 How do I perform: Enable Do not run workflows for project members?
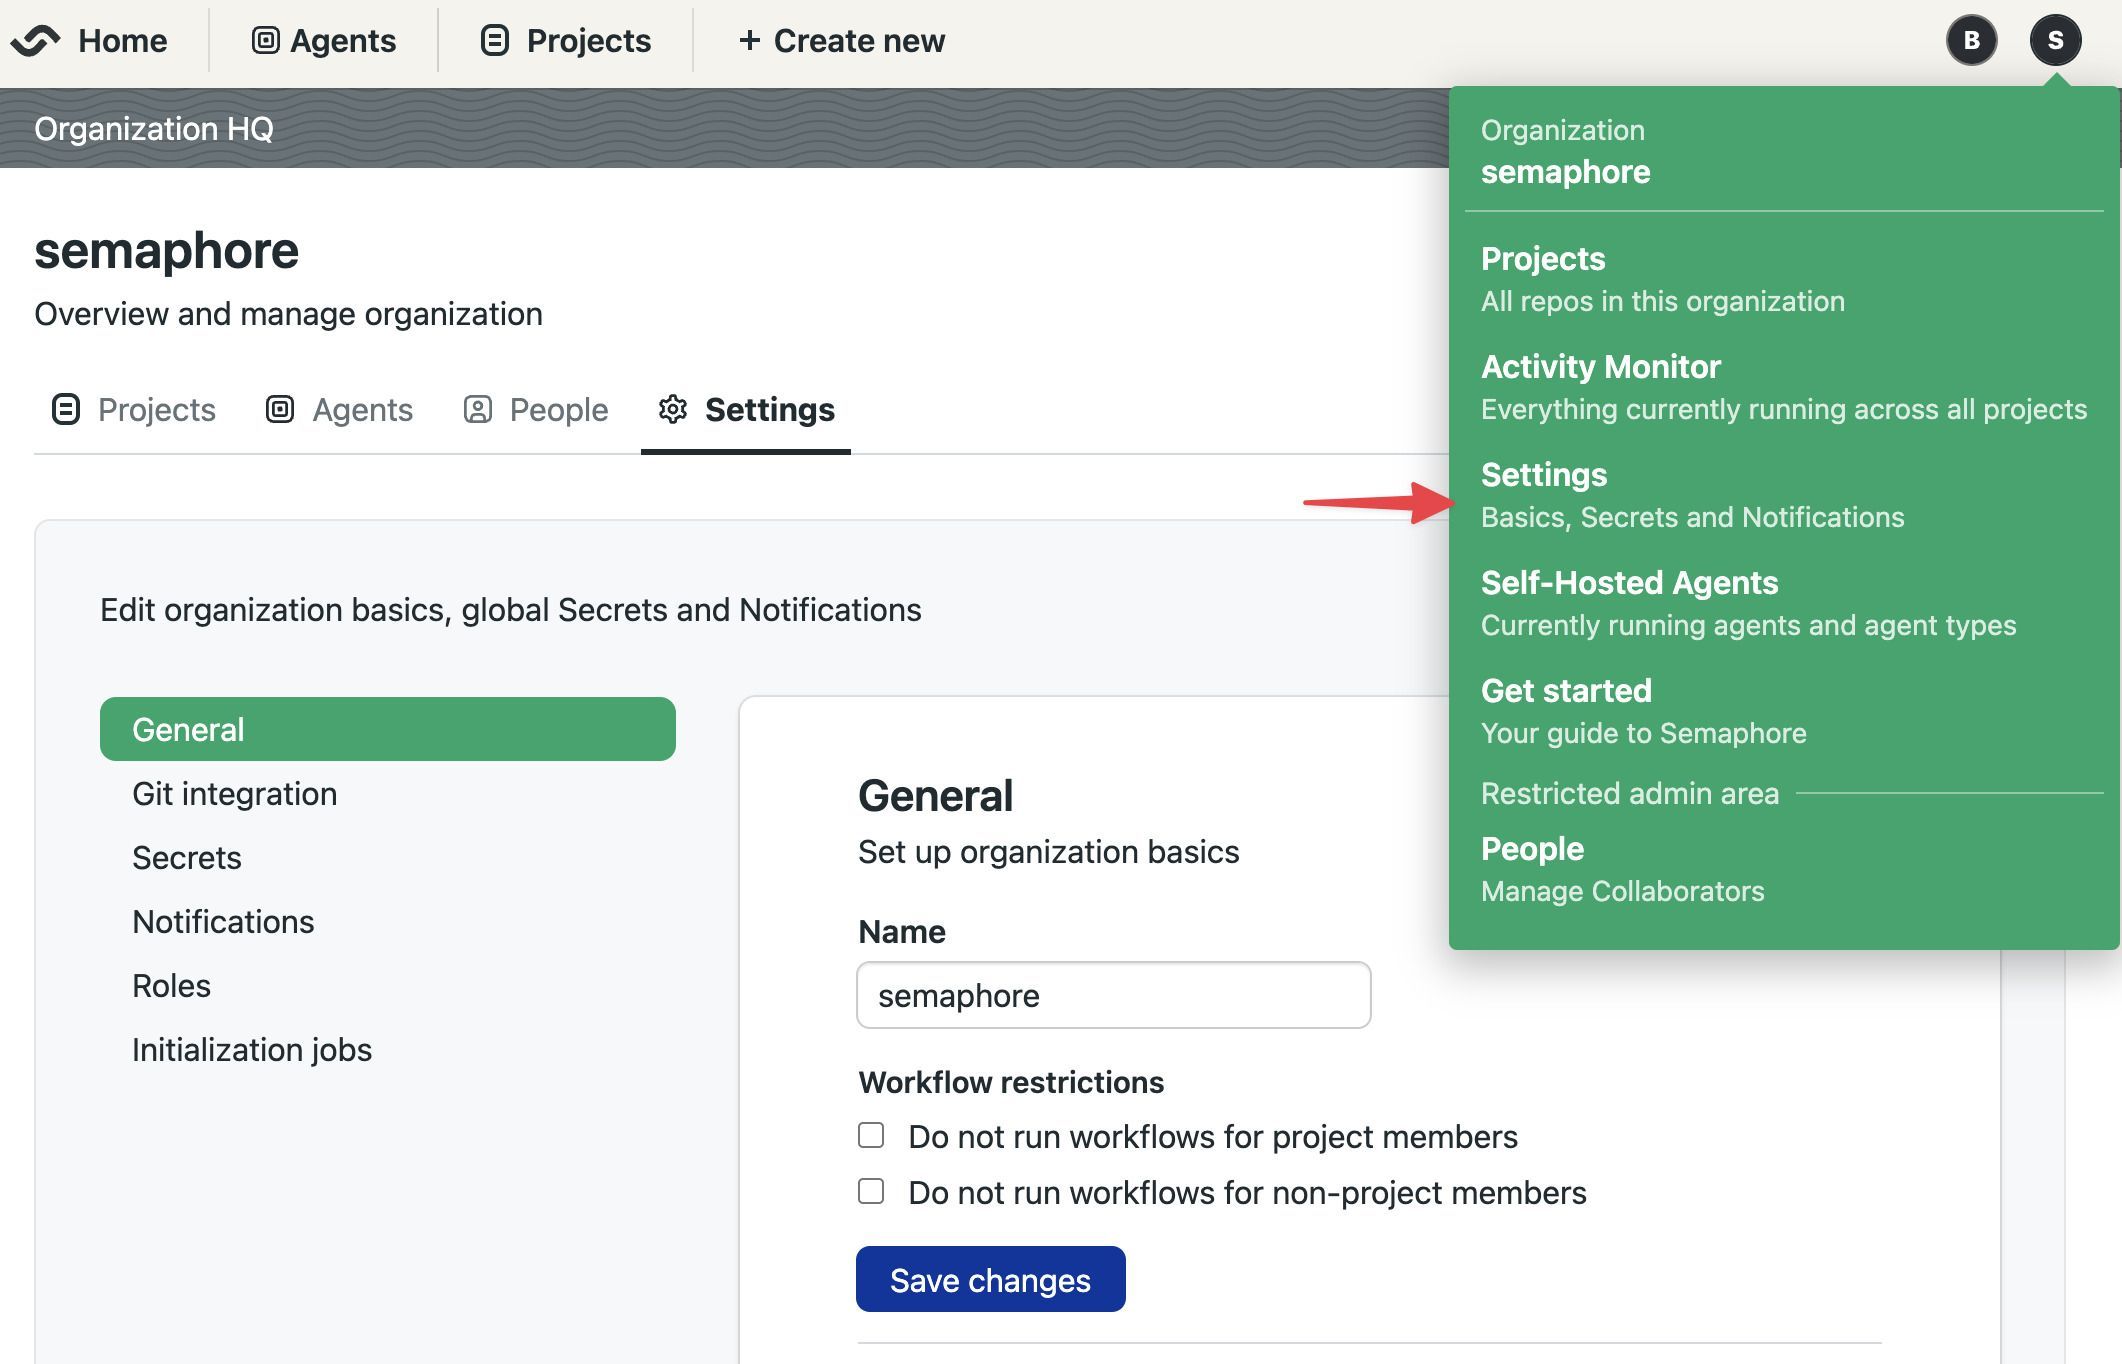(871, 1136)
